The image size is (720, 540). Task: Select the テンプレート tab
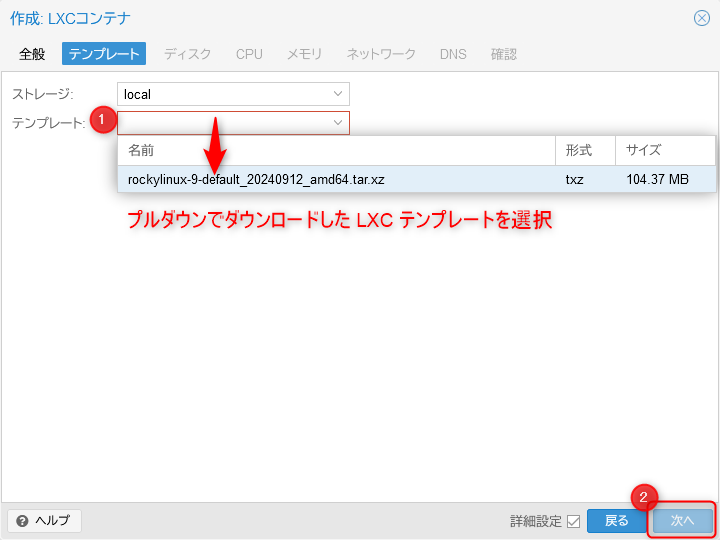104,54
